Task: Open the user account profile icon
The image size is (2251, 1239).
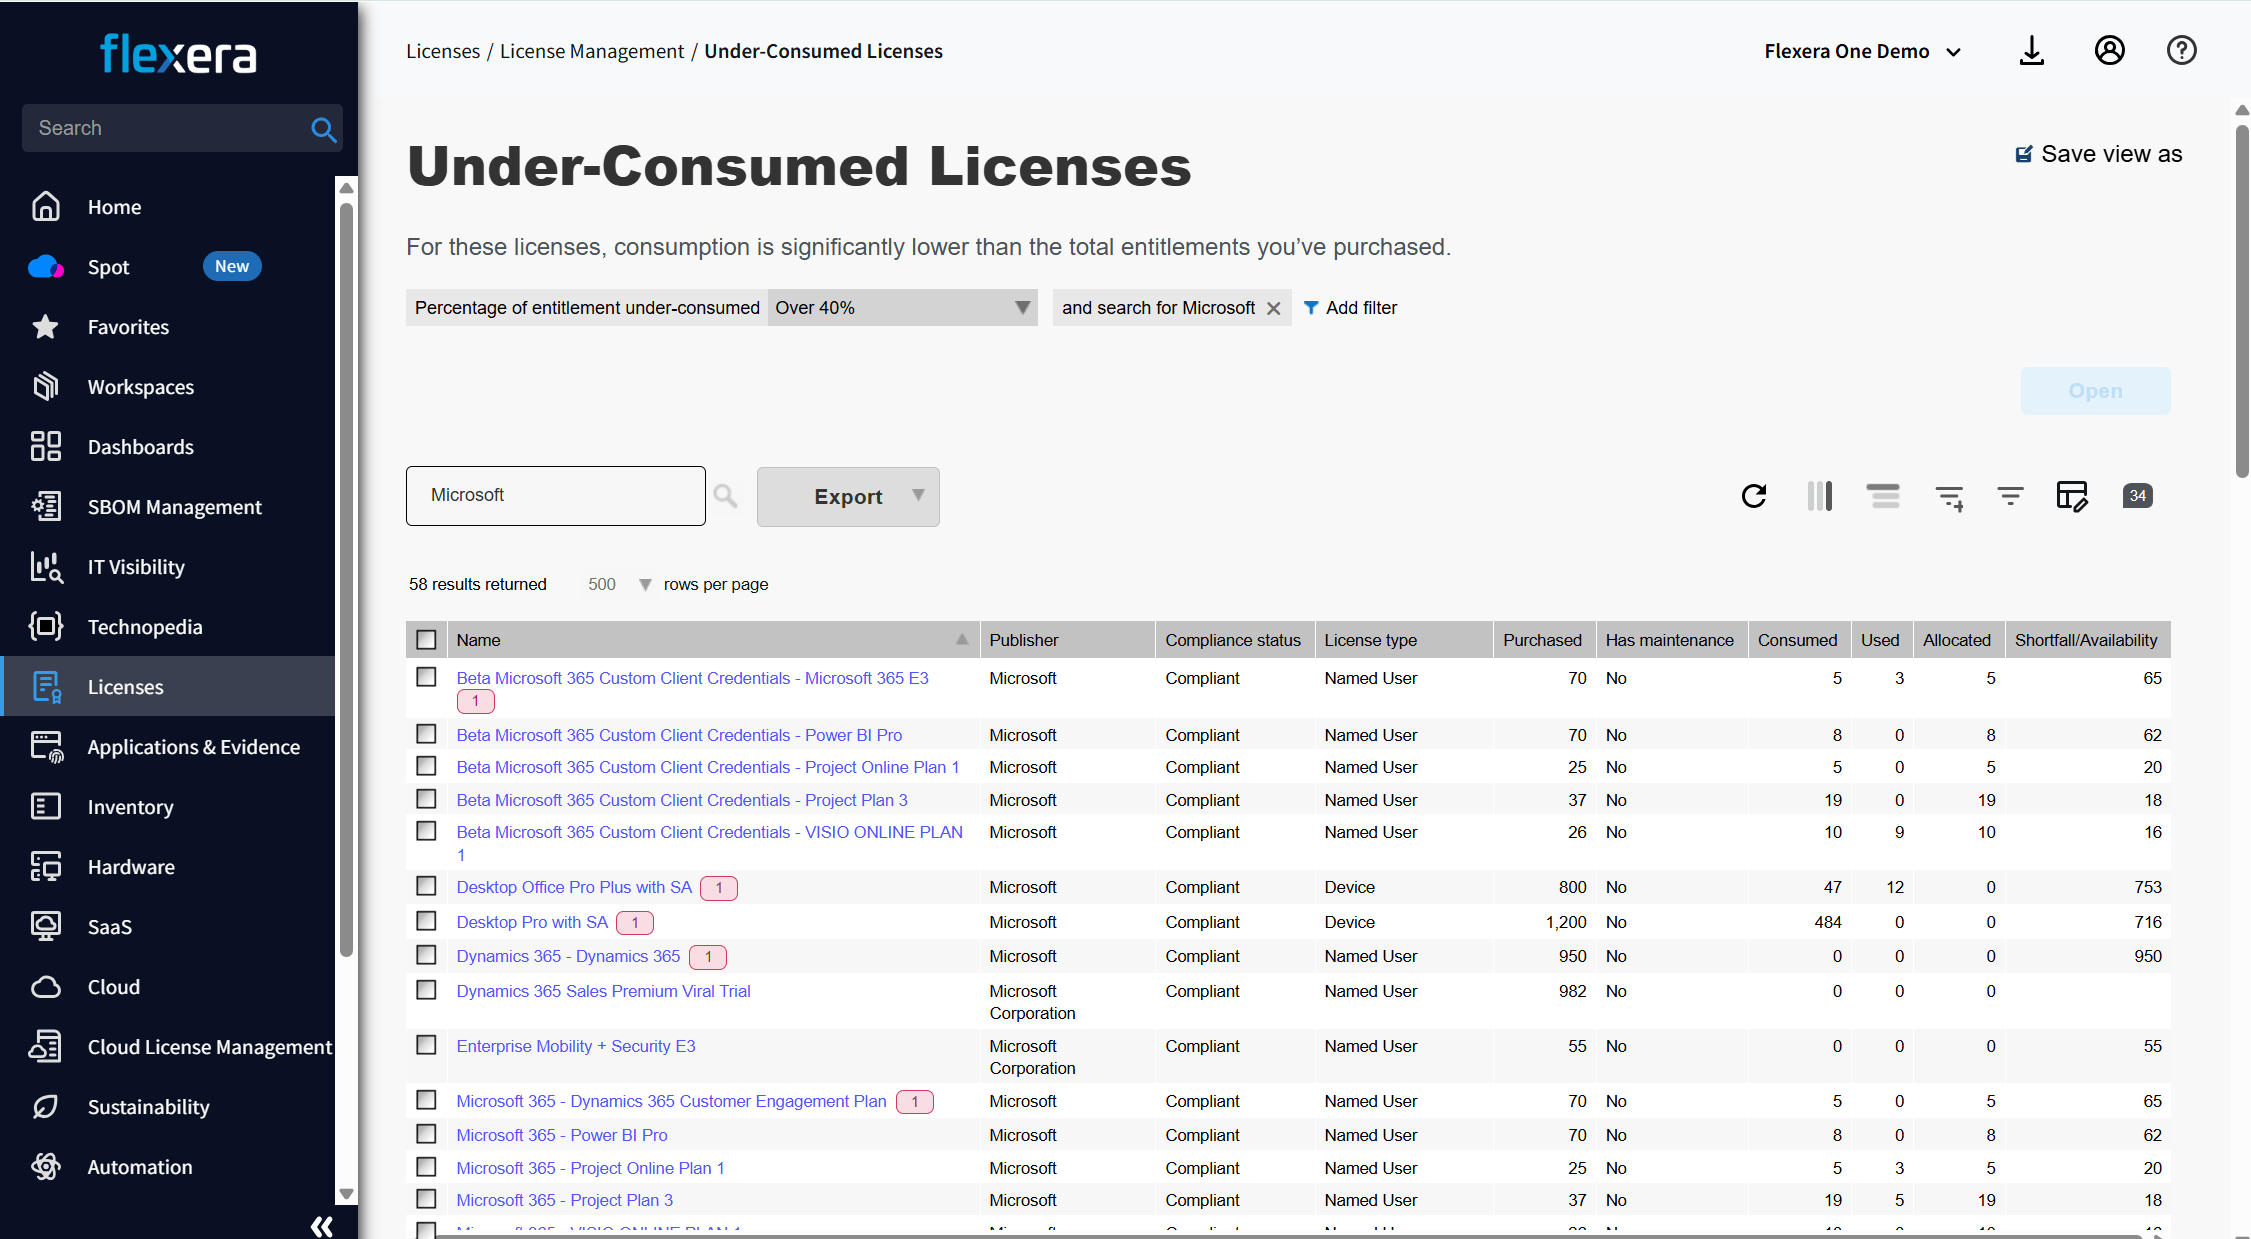Action: coord(2110,50)
